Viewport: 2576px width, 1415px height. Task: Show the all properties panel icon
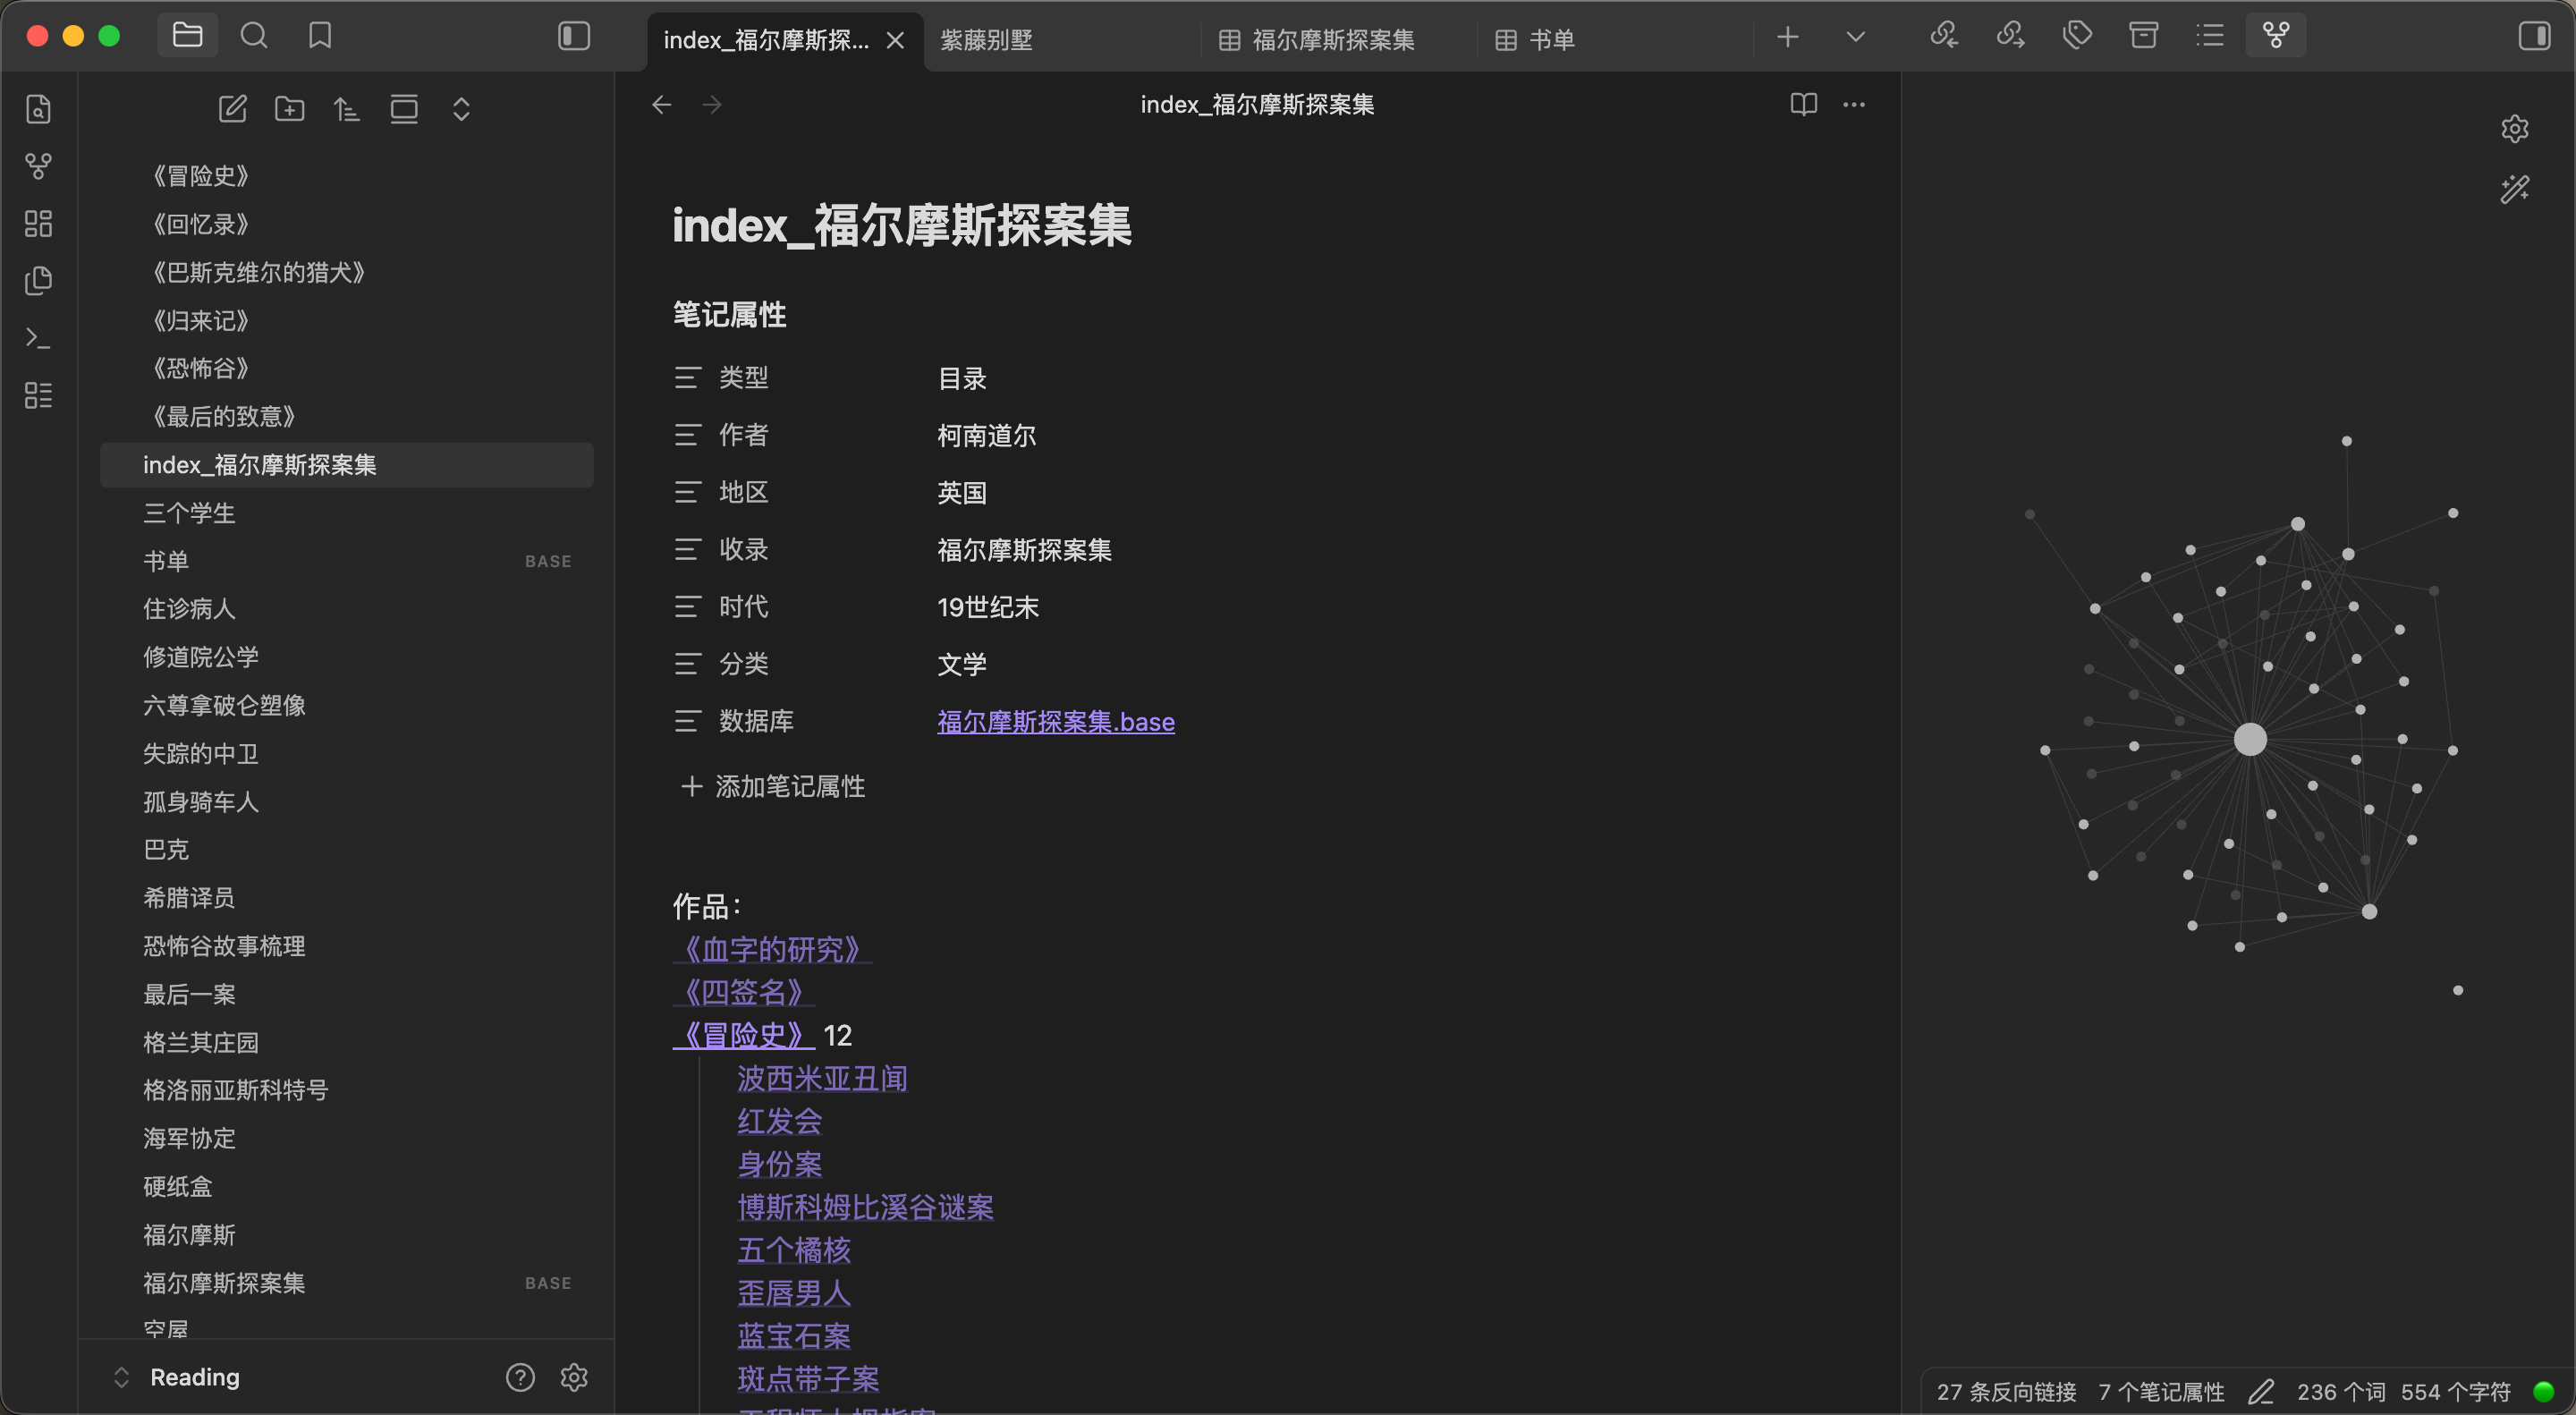pos(2143,36)
